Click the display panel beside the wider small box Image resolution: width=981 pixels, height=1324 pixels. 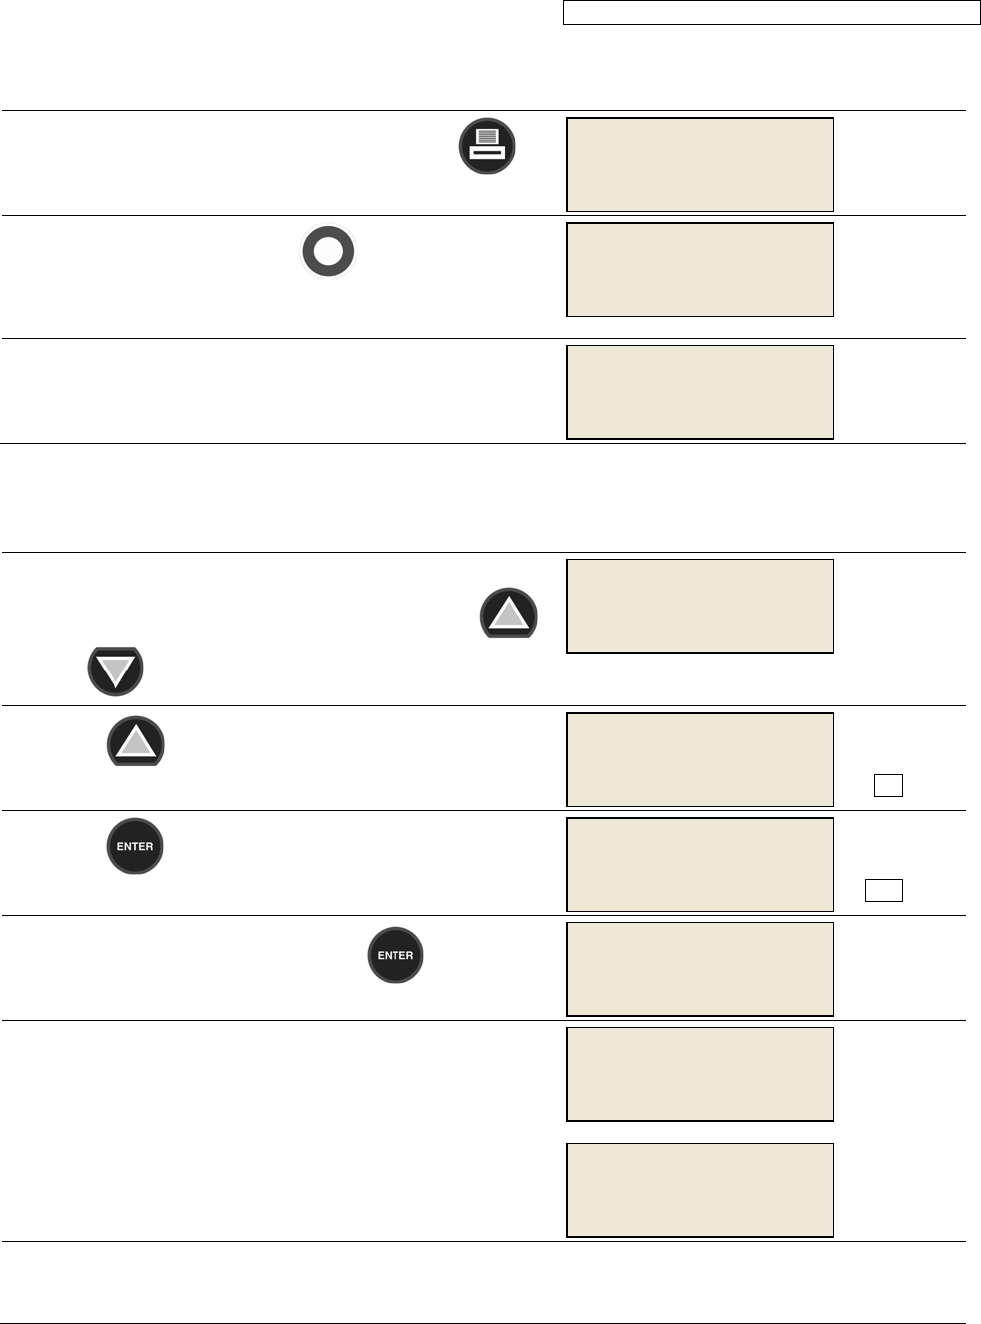pos(700,864)
